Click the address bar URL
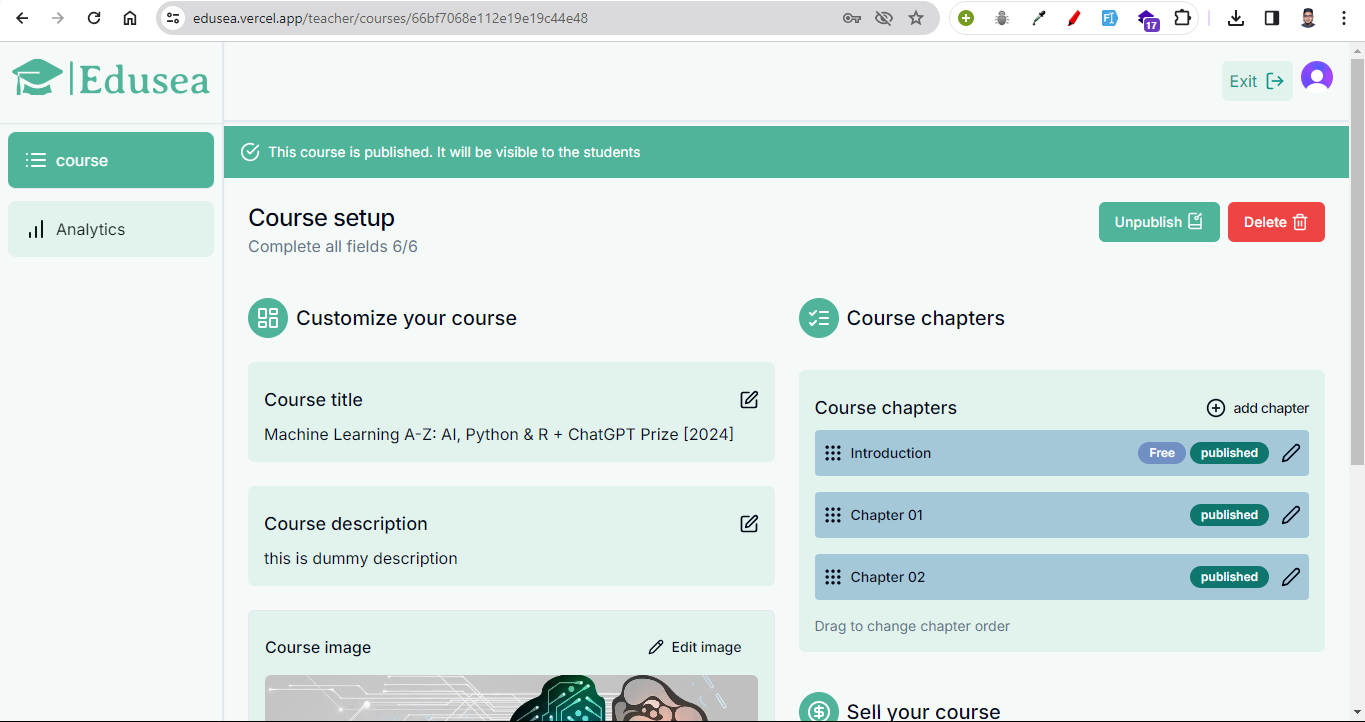 [x=391, y=18]
